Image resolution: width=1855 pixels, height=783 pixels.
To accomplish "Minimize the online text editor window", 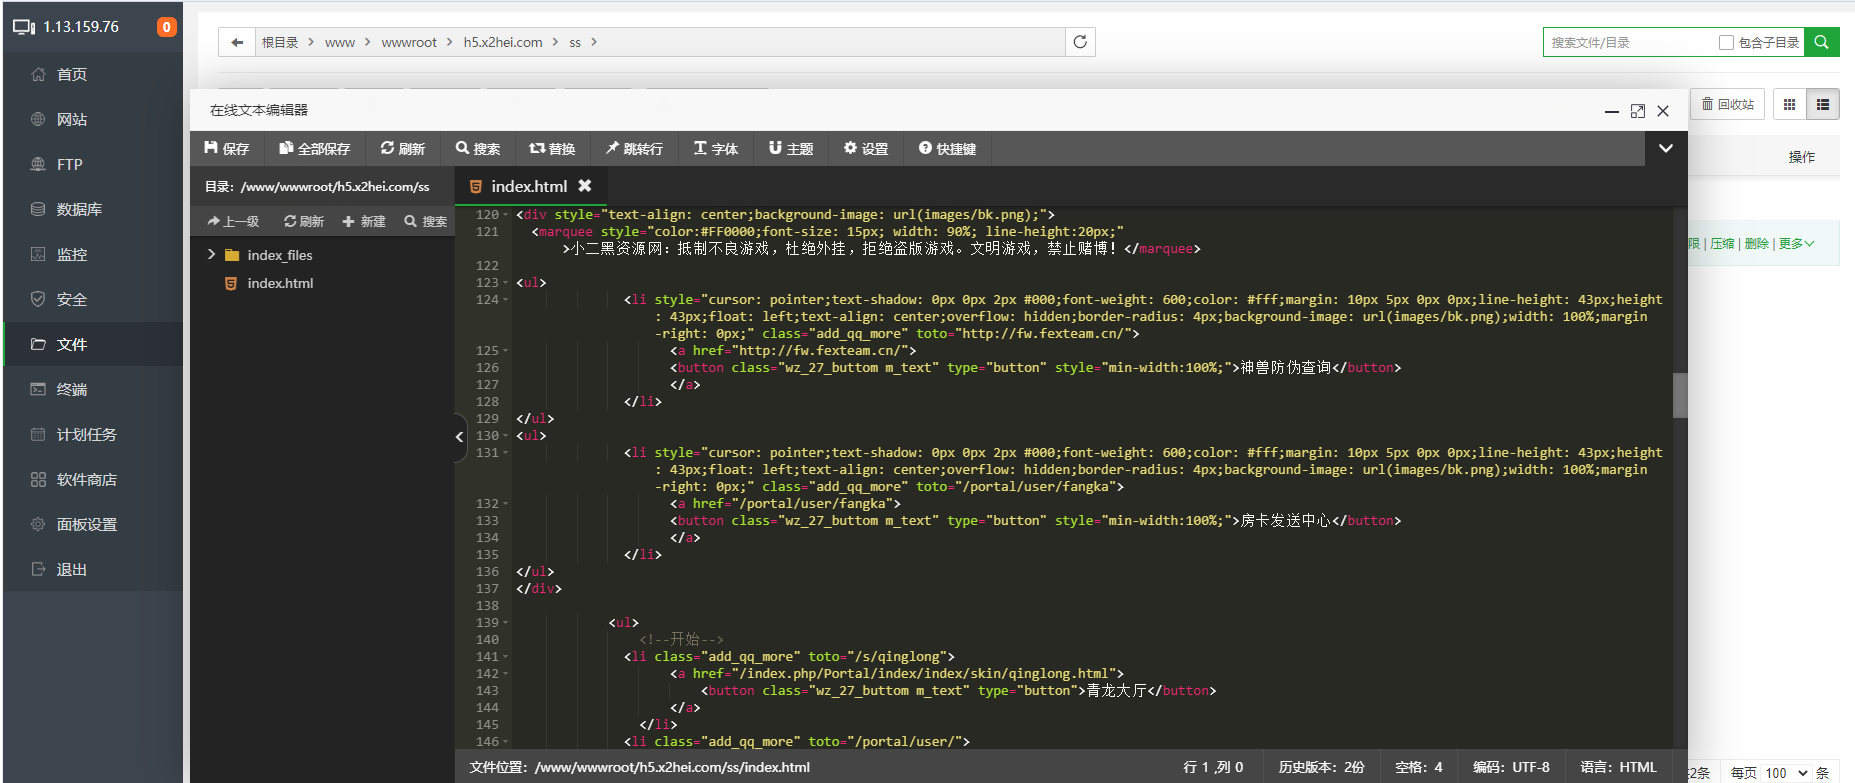I will point(1612,111).
